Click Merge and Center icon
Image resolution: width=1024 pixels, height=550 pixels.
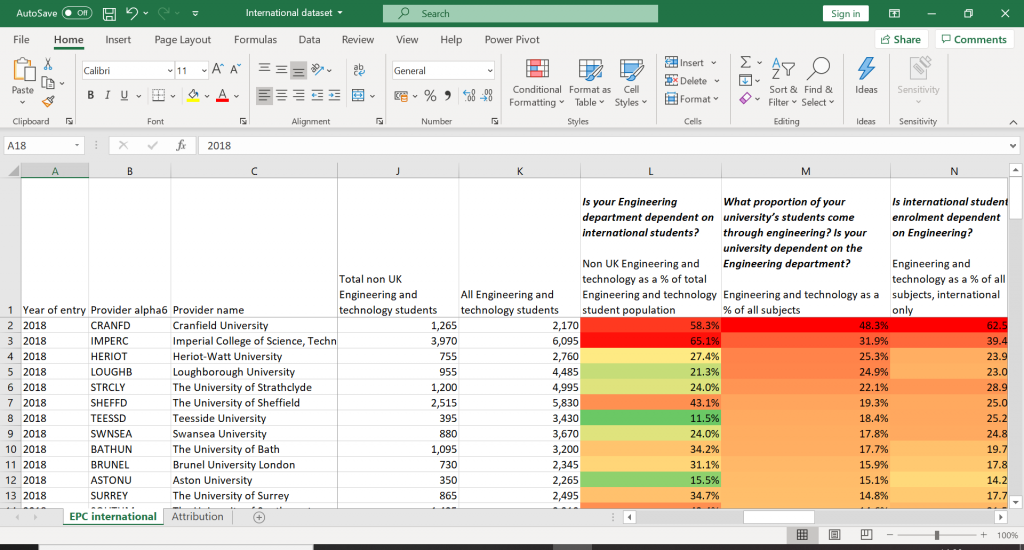pos(359,95)
